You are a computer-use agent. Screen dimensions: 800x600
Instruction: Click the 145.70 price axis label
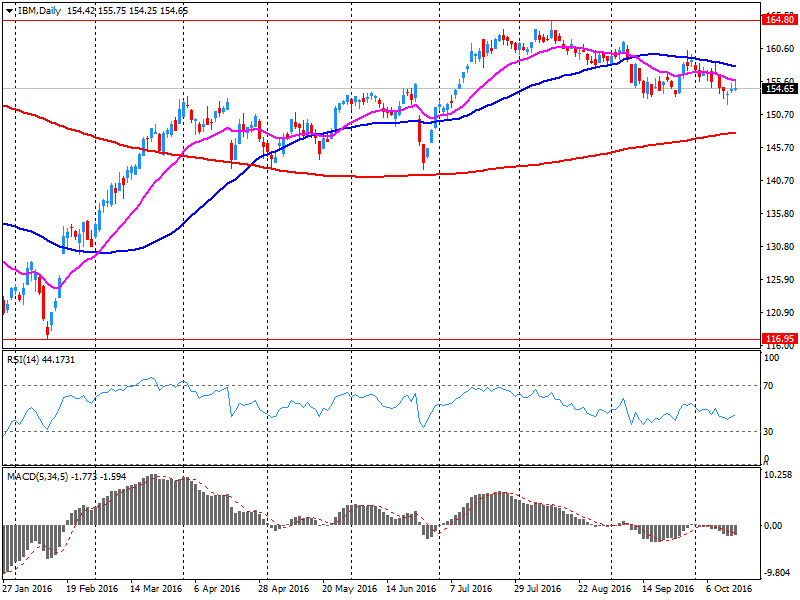point(780,147)
